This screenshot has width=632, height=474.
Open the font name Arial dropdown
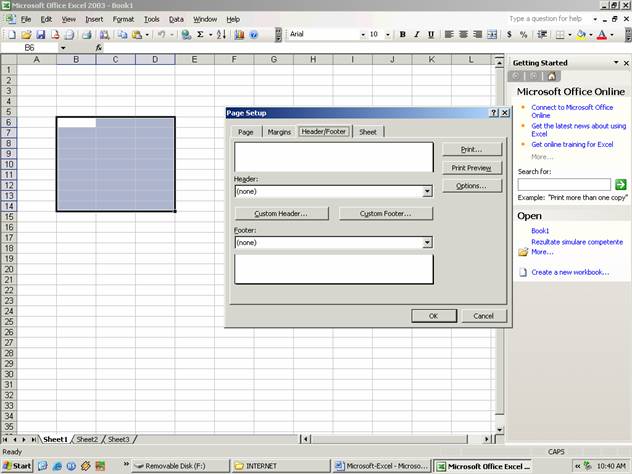pyautogui.click(x=363, y=35)
